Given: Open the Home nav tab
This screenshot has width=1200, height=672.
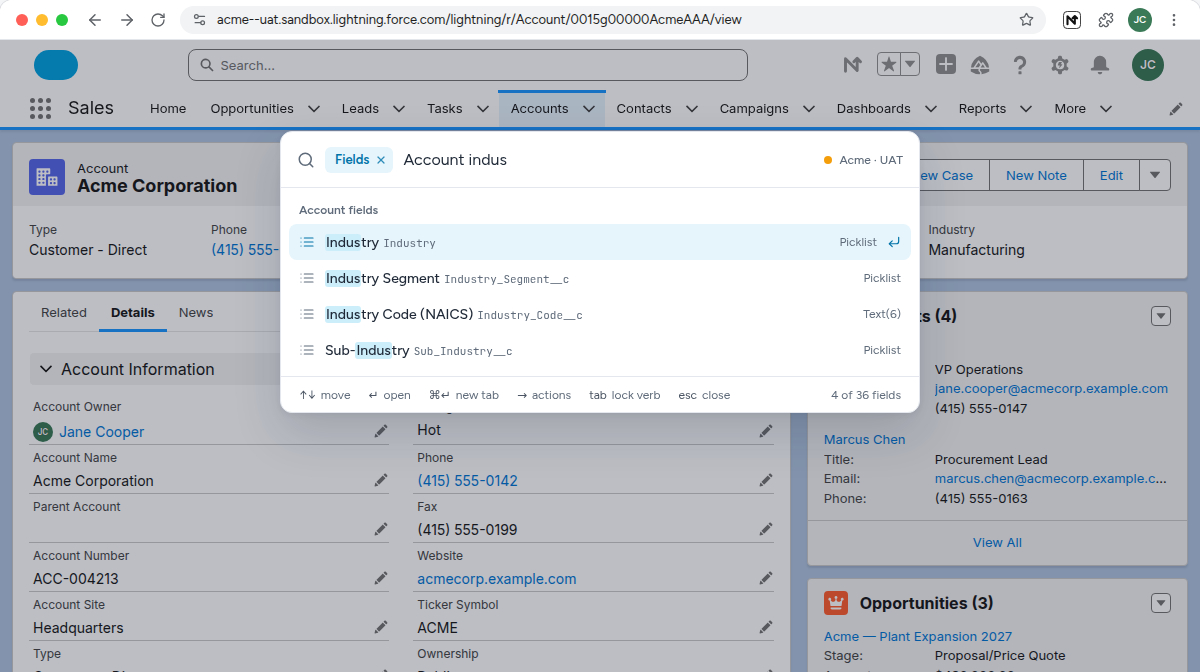Looking at the screenshot, I should pos(168,108).
